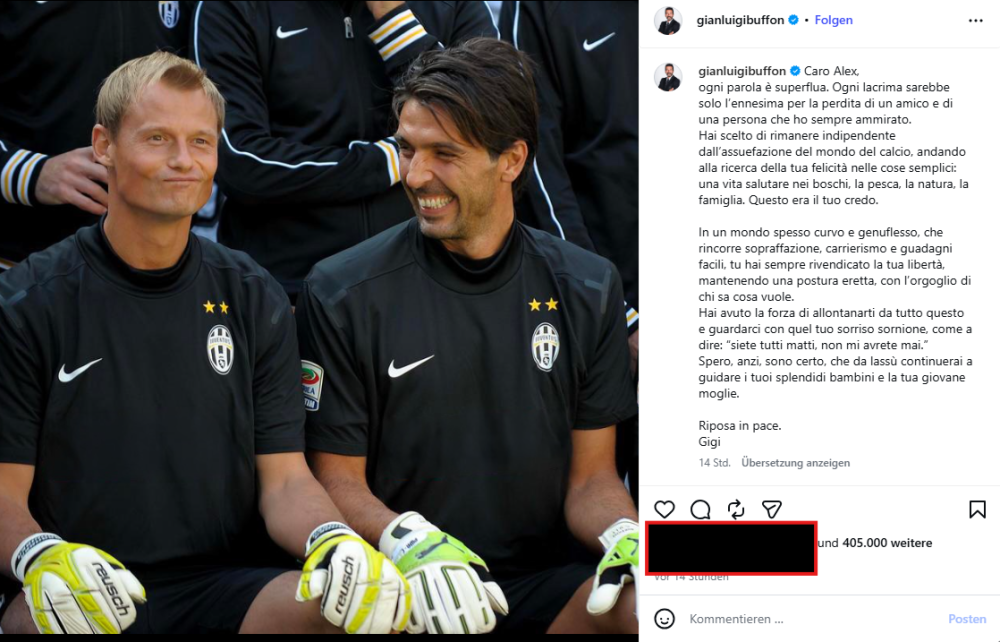The image size is (1000, 642).
Task: Open comments via speech bubble icon
Action: (x=700, y=509)
